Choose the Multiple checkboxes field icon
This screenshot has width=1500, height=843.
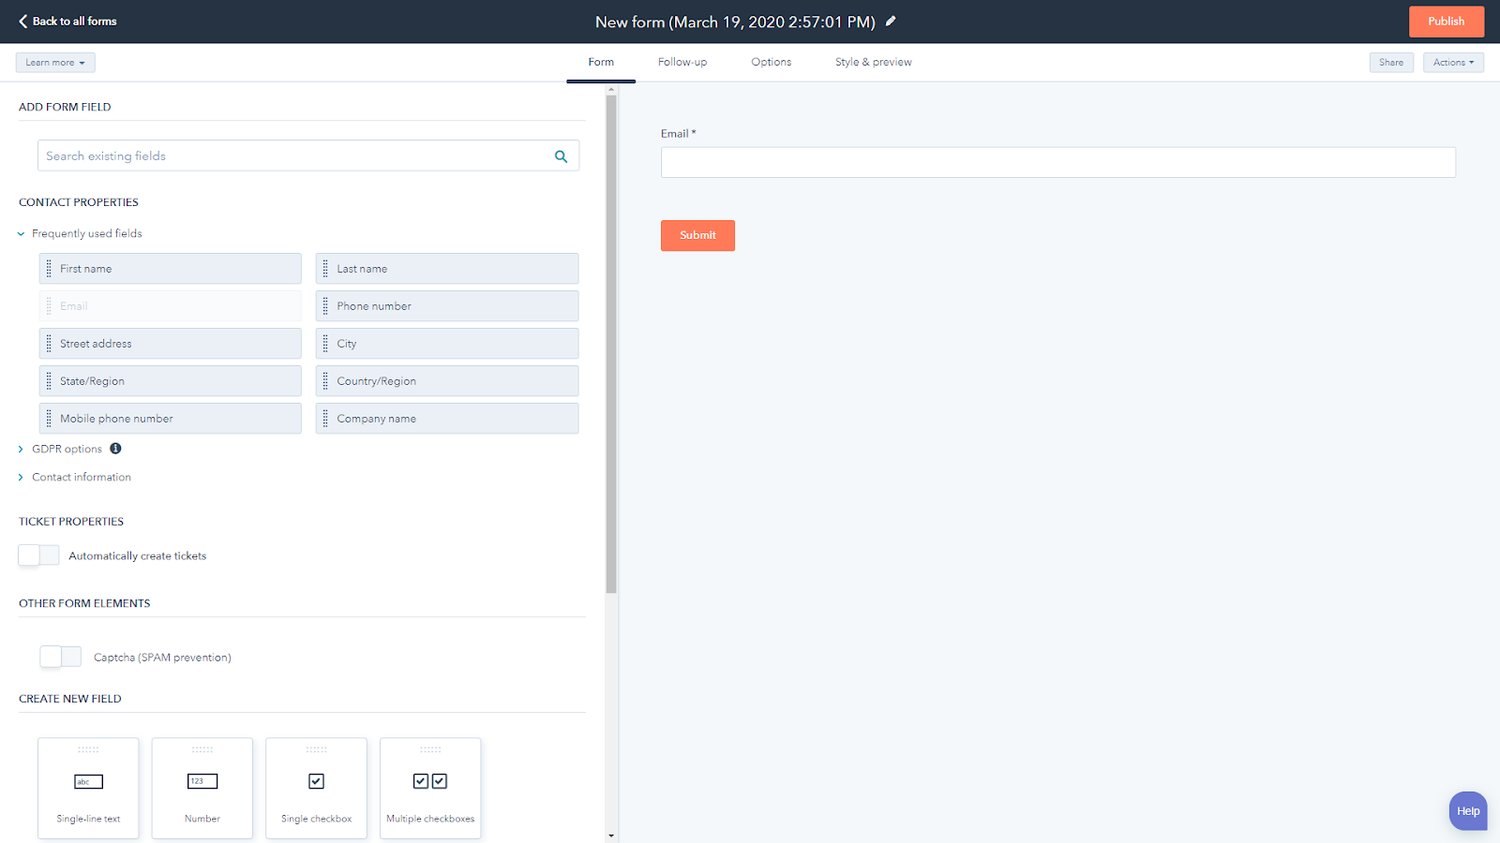point(430,782)
